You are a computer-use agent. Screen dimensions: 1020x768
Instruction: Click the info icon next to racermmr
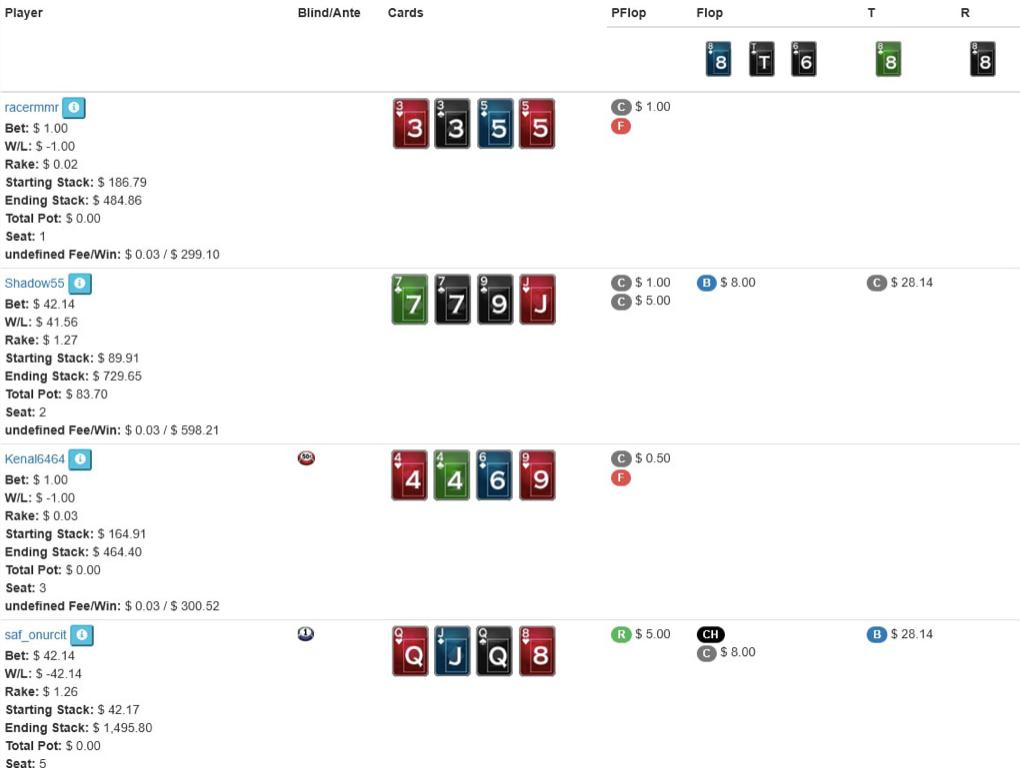pyautogui.click(x=74, y=108)
